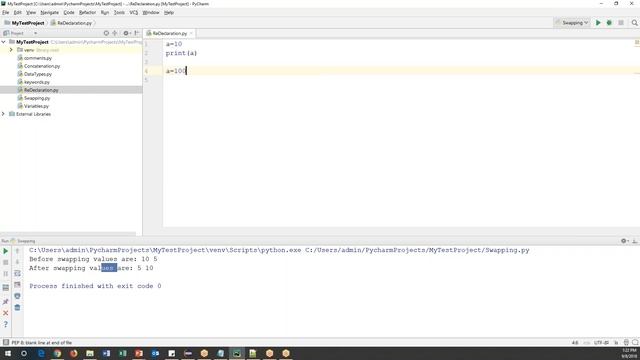Open Cortana search circle on taskbar

tap(24, 353)
